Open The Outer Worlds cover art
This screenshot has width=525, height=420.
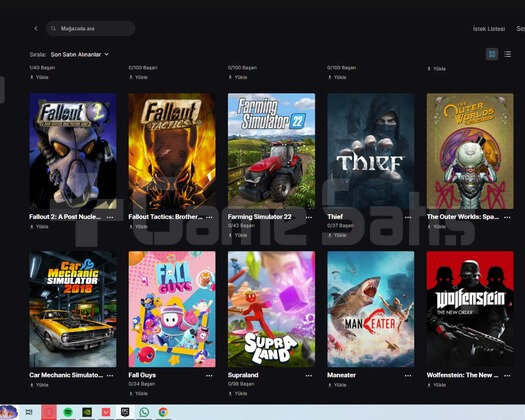point(470,151)
